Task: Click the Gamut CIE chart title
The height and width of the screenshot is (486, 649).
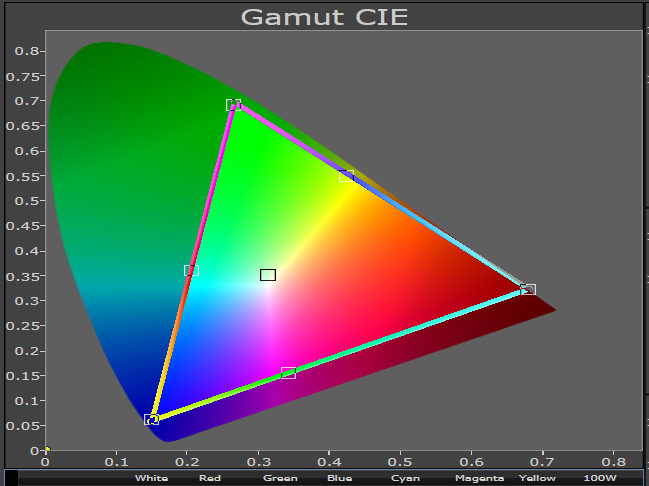Action: point(324,17)
